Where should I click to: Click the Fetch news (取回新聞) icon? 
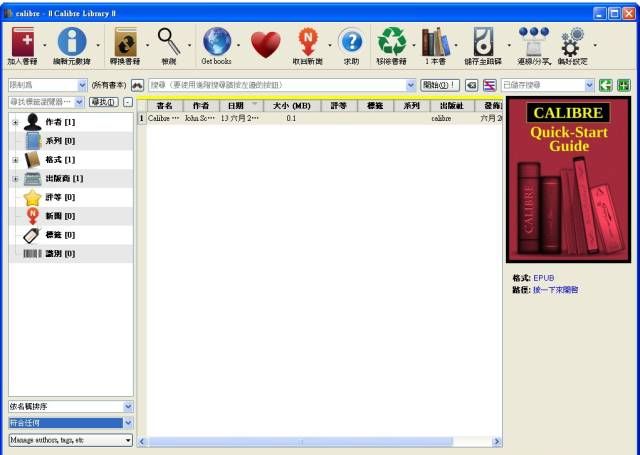tap(310, 43)
